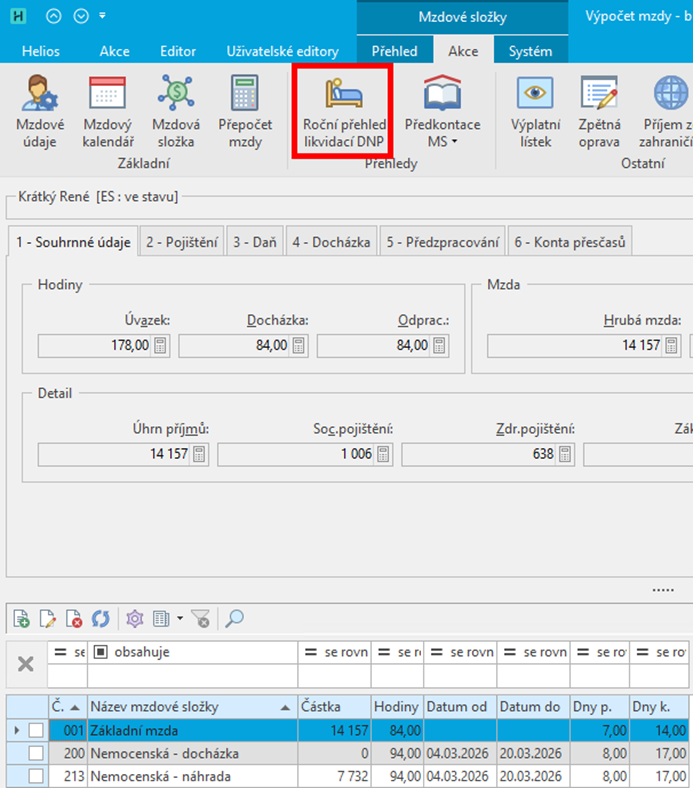Check the box for Základní mzda row

[36, 731]
